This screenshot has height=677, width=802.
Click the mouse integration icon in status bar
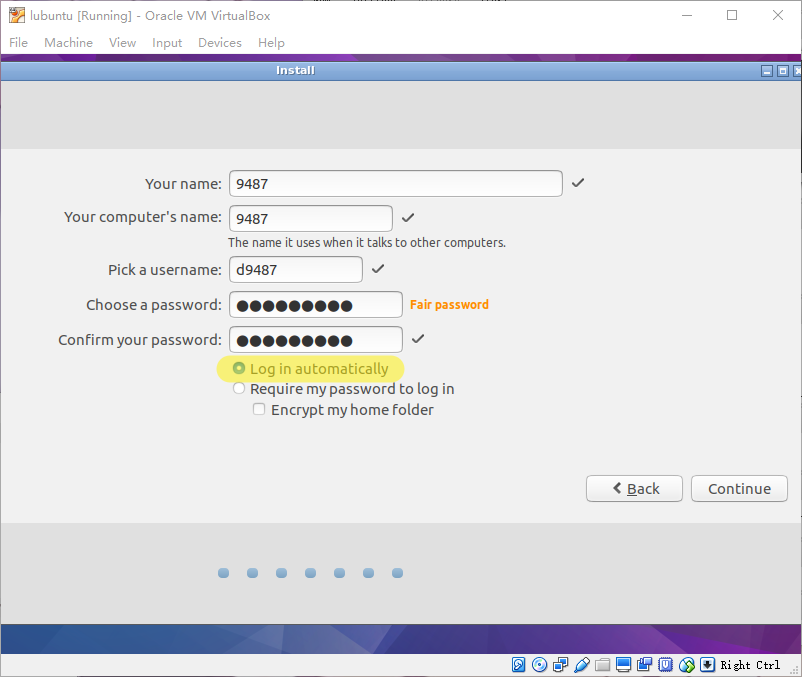coord(687,665)
